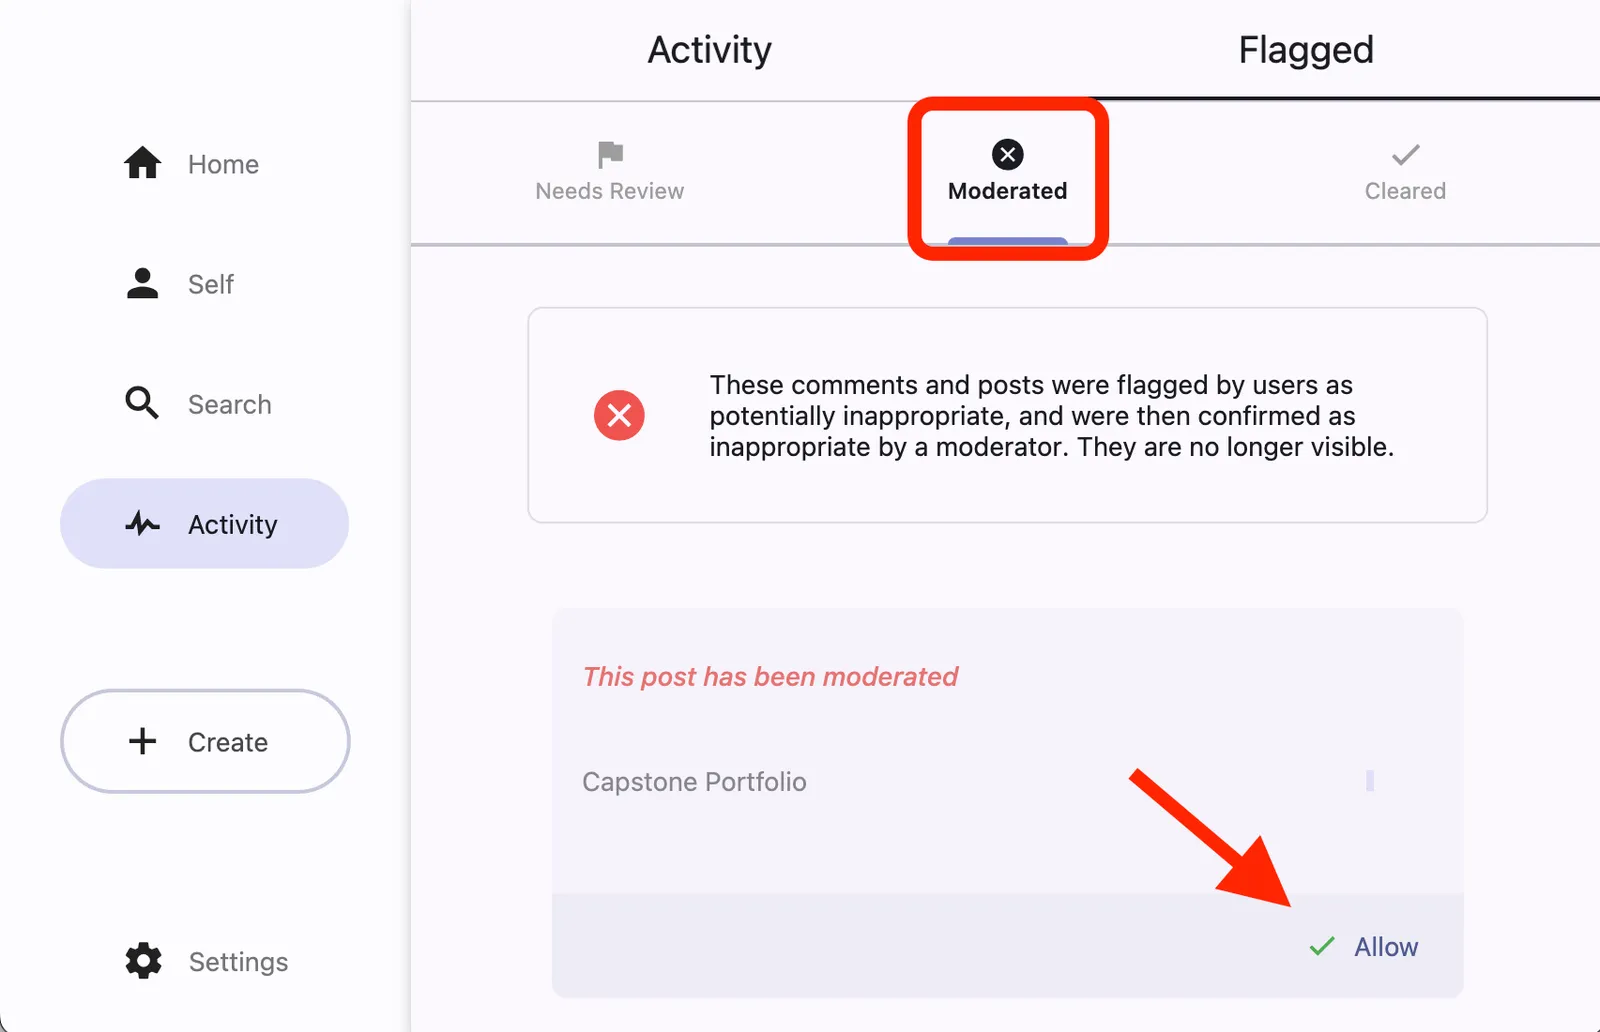Click the red X icon in the warning banner
This screenshot has height=1032, width=1600.
(x=619, y=415)
